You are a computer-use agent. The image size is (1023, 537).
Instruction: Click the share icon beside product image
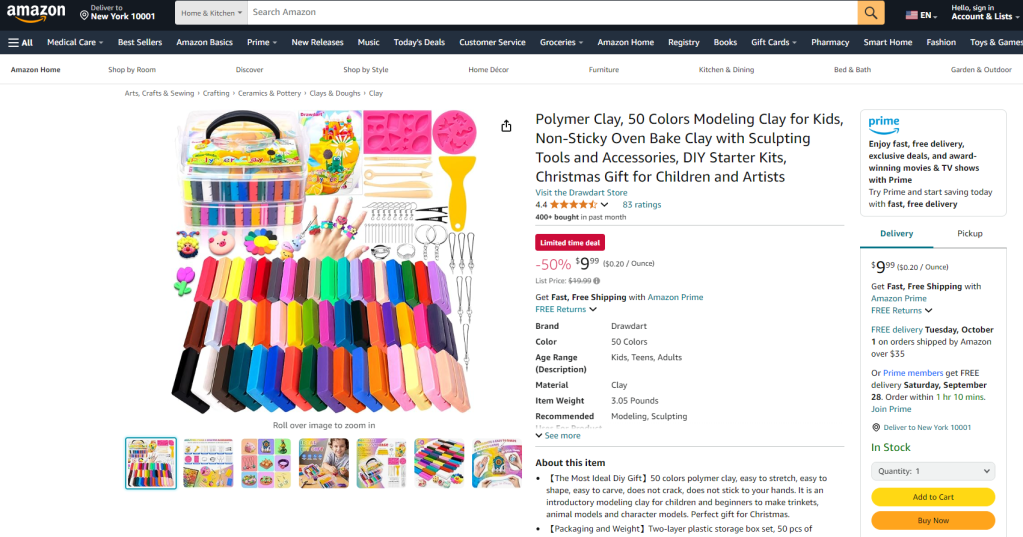506,126
